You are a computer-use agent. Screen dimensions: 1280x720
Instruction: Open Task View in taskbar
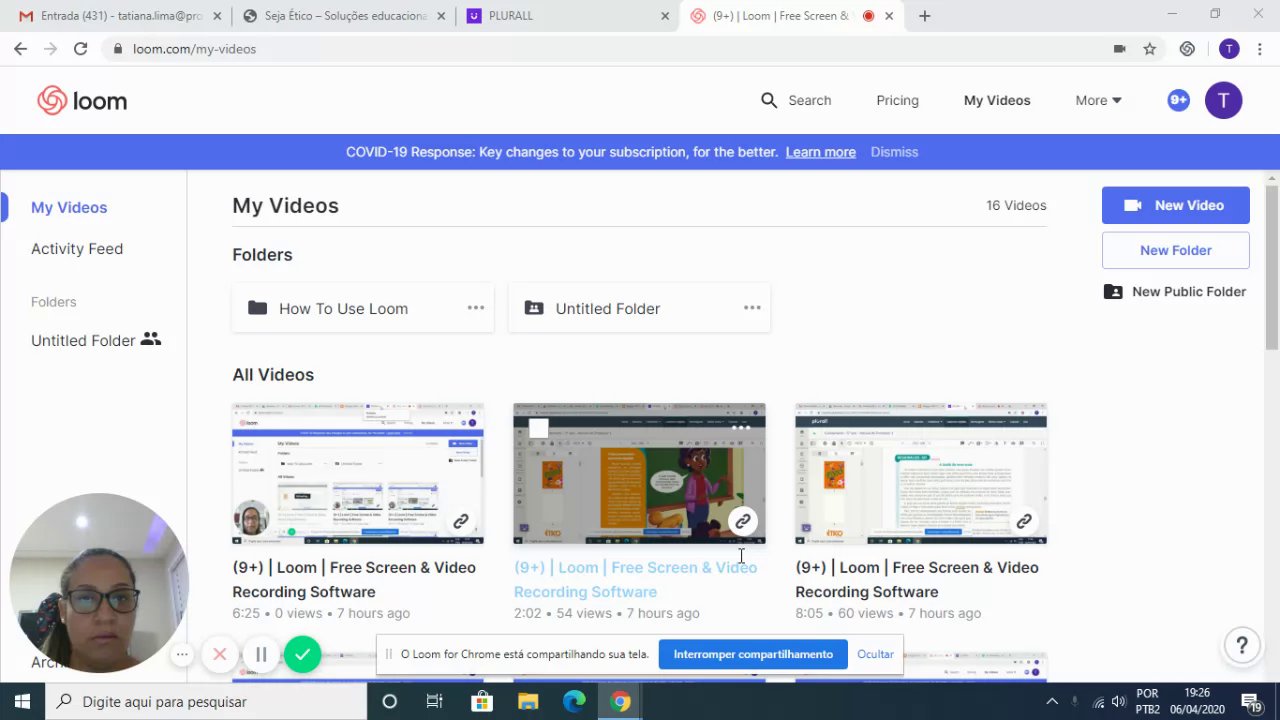pyautogui.click(x=435, y=701)
